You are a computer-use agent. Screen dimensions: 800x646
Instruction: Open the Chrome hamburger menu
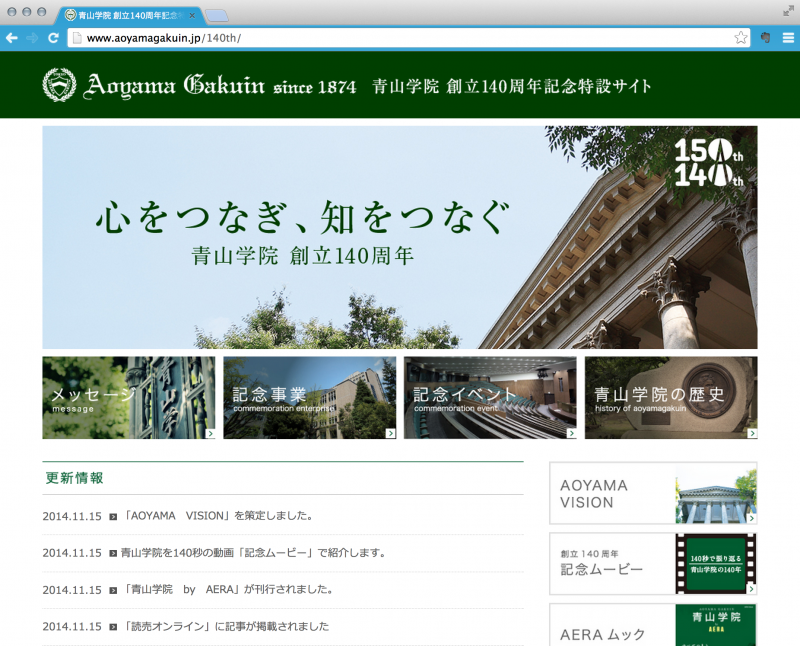point(788,38)
